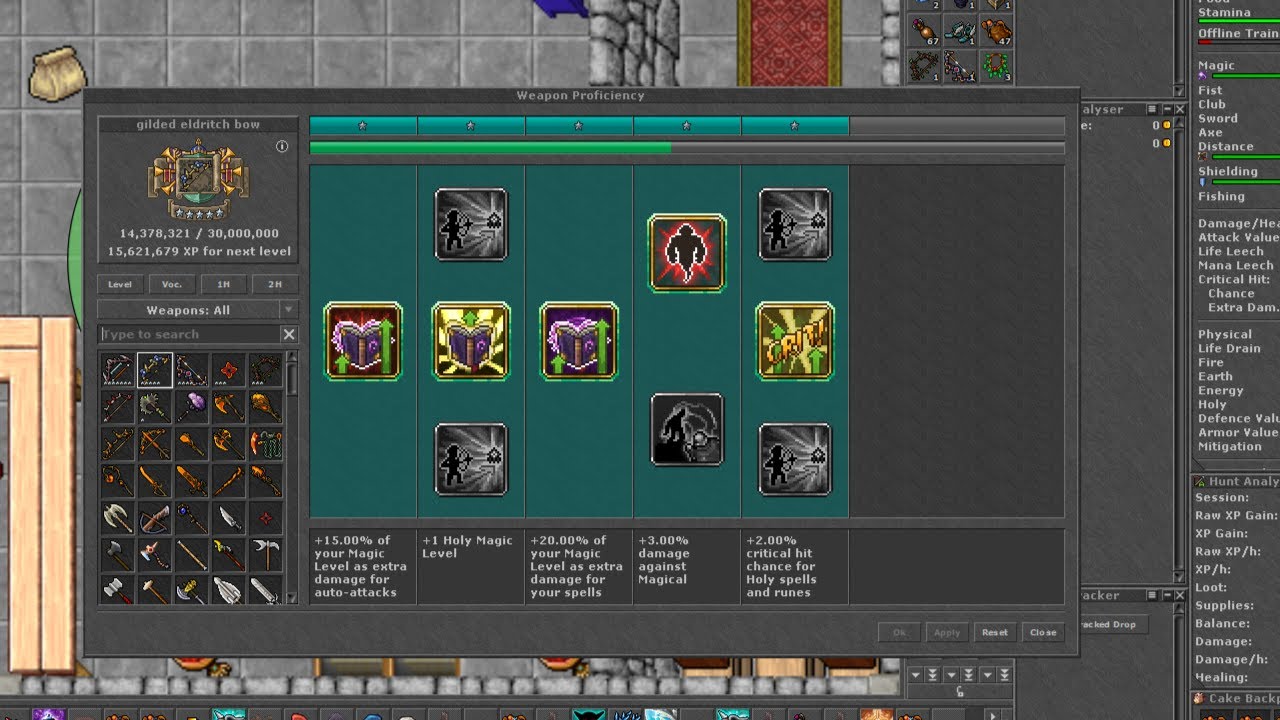Click the Balance: line in Hunt Analyser
Screen dimensions: 1280x720
point(1223,623)
